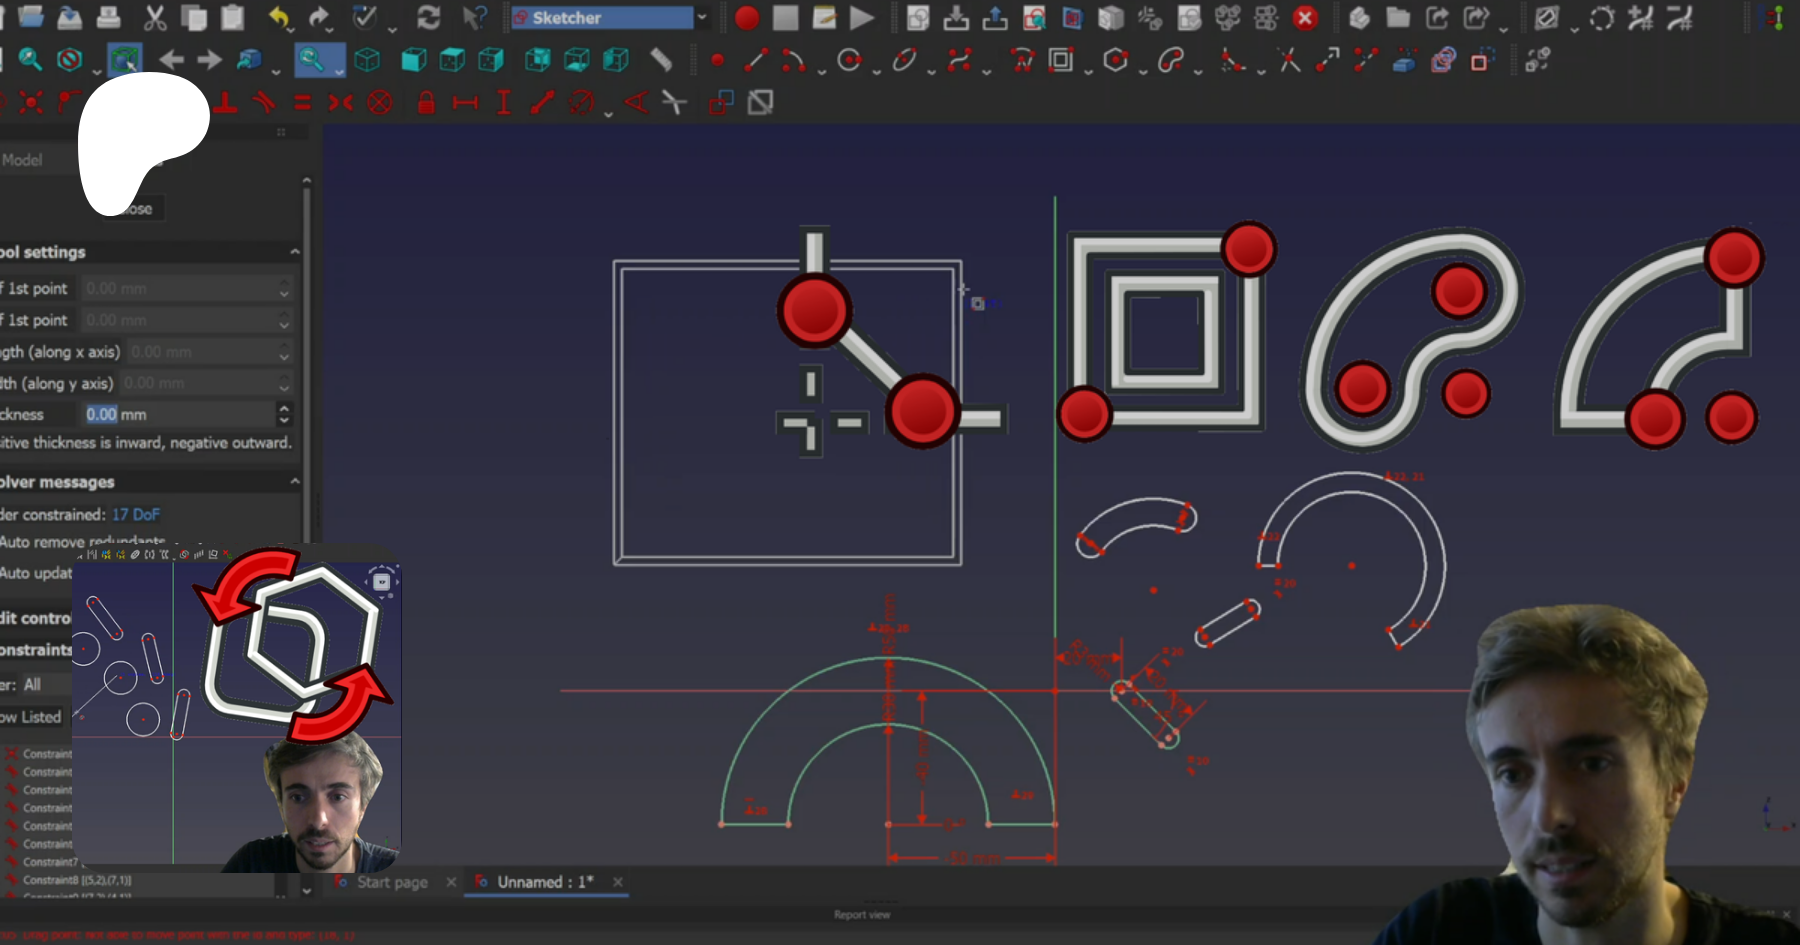Increase Thickness with the spinner arrows
This screenshot has width=1800, height=945.
[x=284, y=409]
